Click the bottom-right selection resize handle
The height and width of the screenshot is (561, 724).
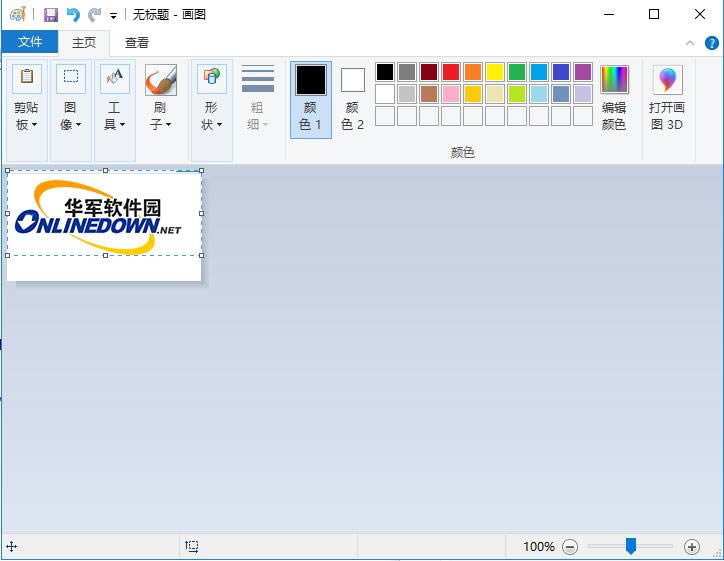pos(201,255)
